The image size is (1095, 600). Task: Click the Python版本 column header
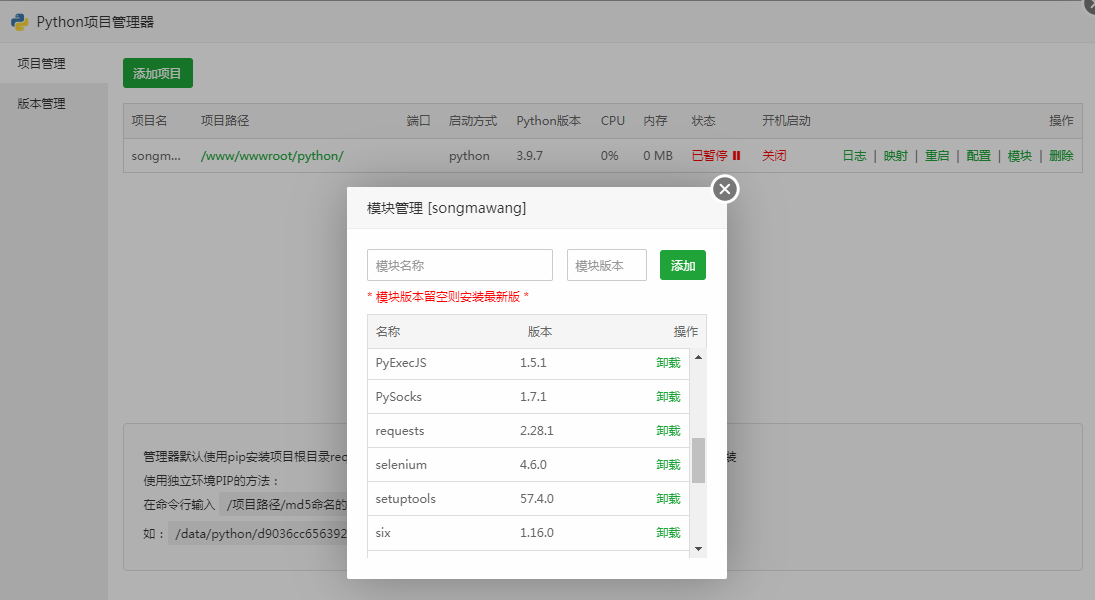(x=548, y=121)
